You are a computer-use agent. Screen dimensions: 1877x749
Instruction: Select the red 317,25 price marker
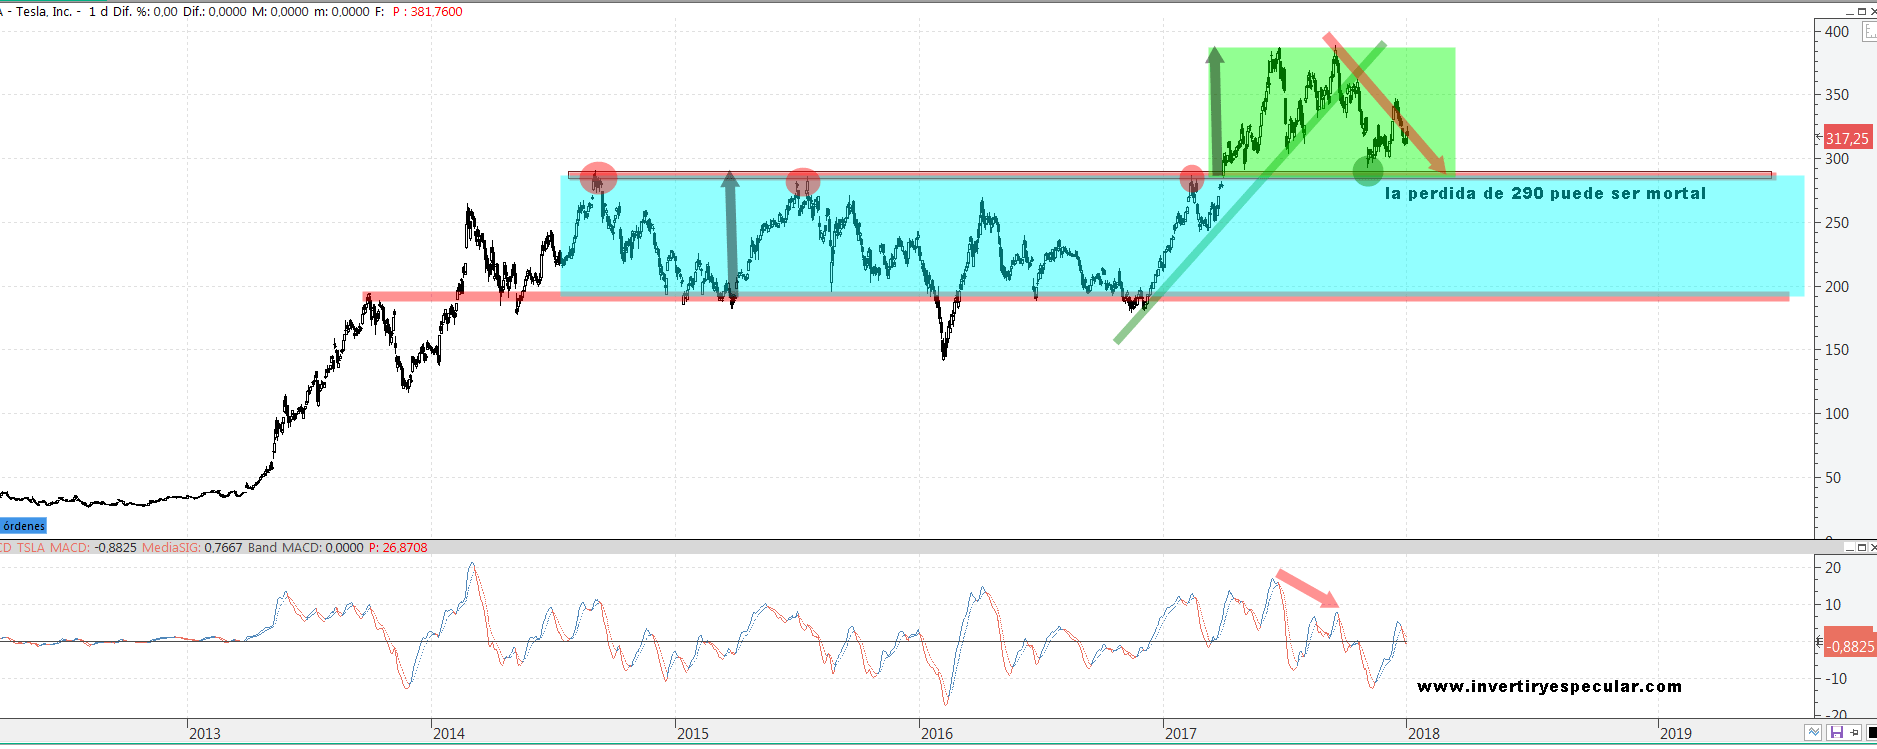tap(1846, 139)
